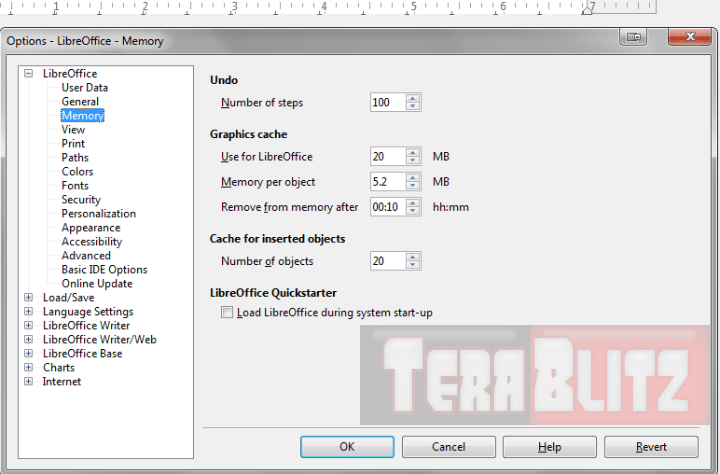
Task: Expand the Charts tree node
Action: click(28, 367)
